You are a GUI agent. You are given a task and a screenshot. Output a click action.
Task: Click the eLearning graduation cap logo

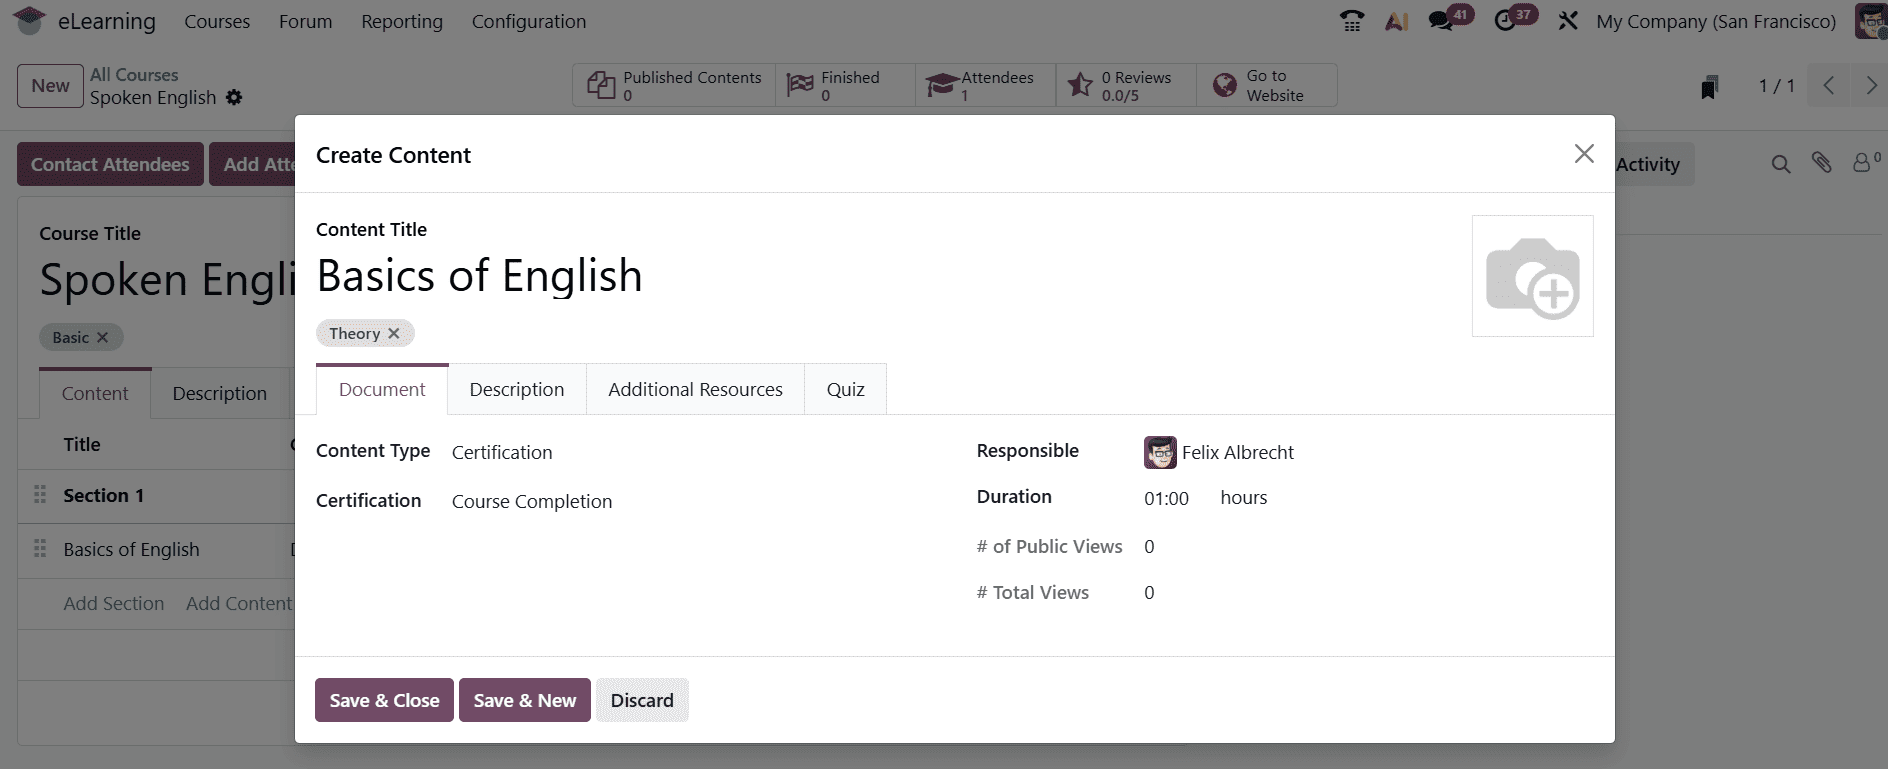coord(29,21)
